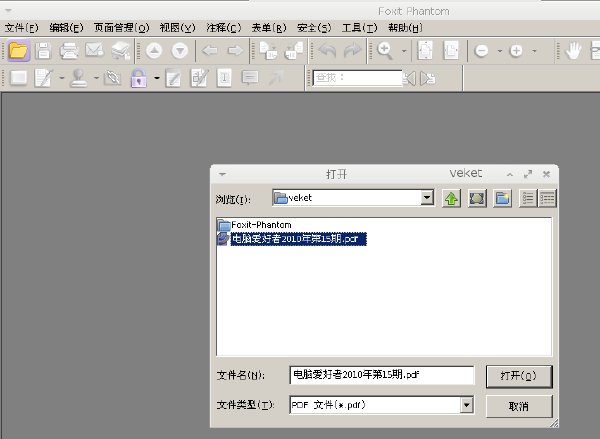Expand the 文件类型 PDF file type dropdown
The height and width of the screenshot is (439, 600).
tap(466, 405)
